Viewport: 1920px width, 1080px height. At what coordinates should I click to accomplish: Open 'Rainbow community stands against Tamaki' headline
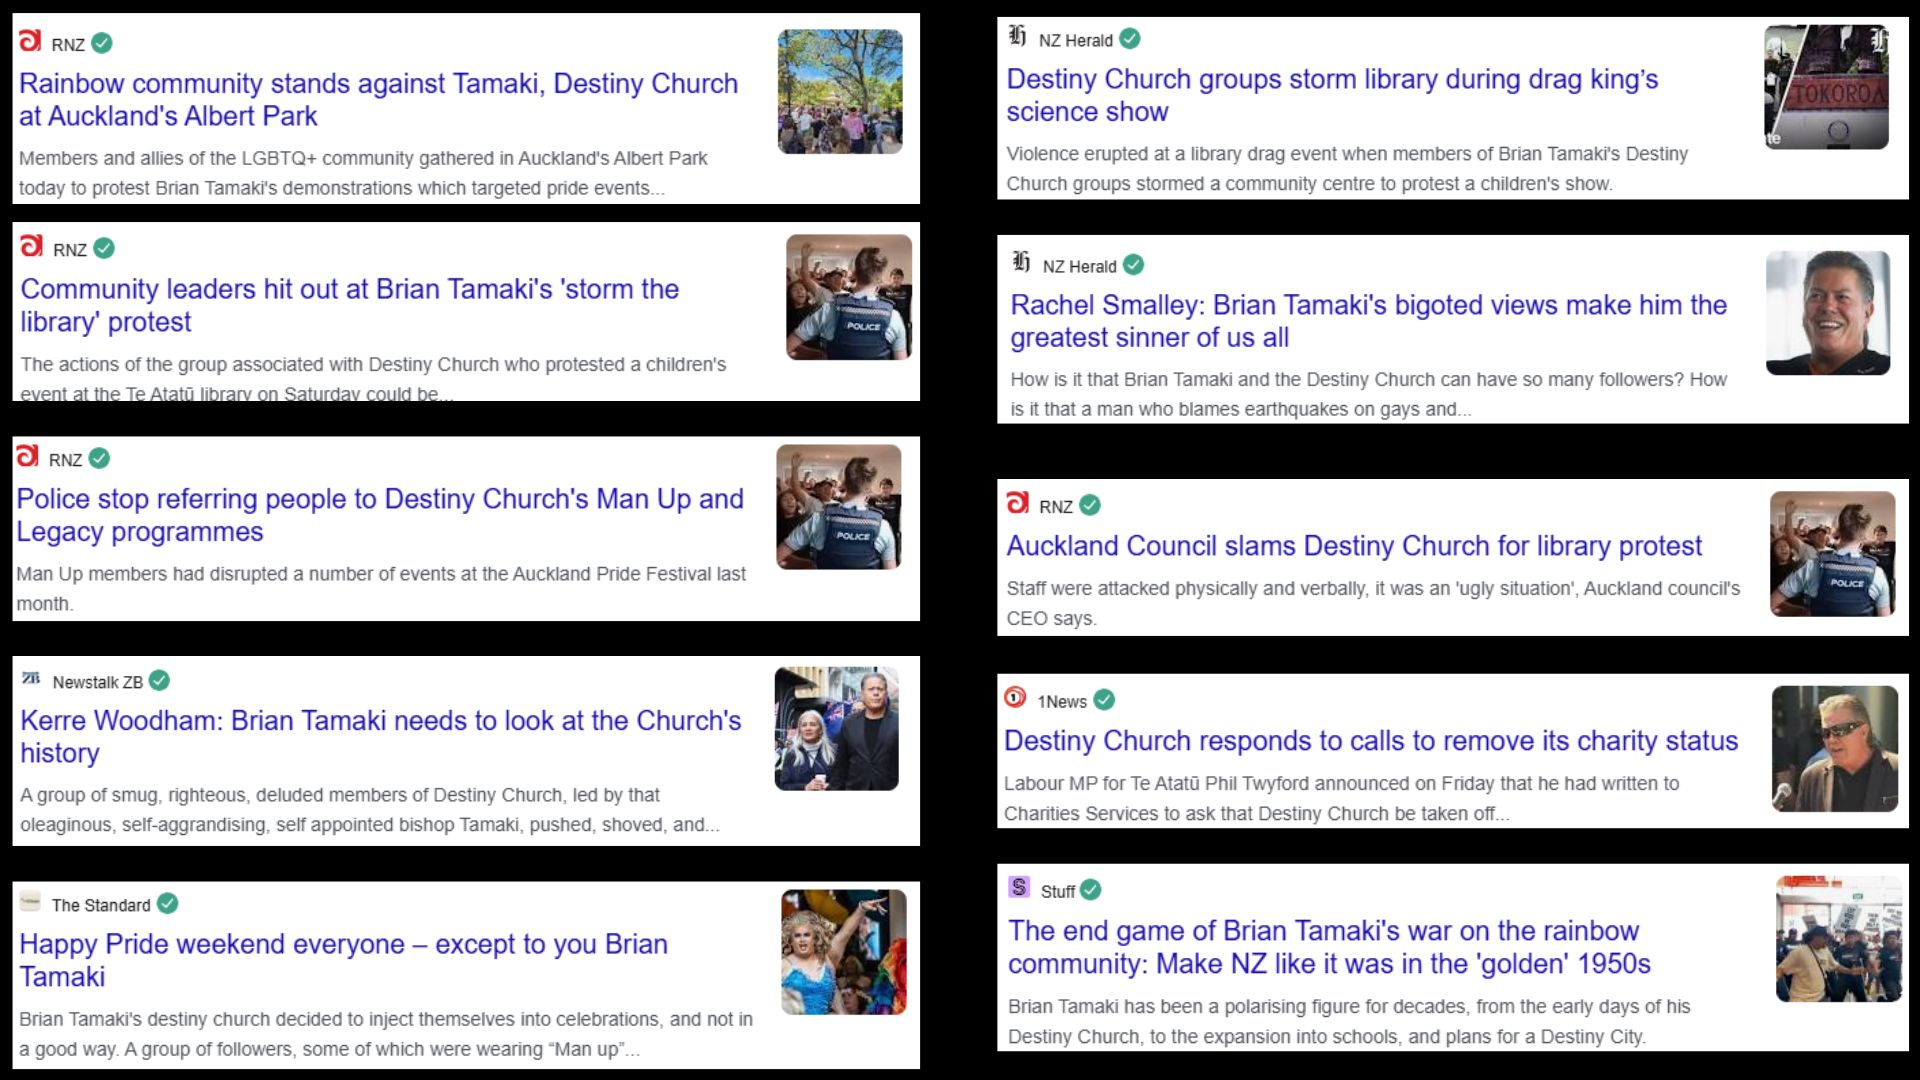pyautogui.click(x=378, y=99)
